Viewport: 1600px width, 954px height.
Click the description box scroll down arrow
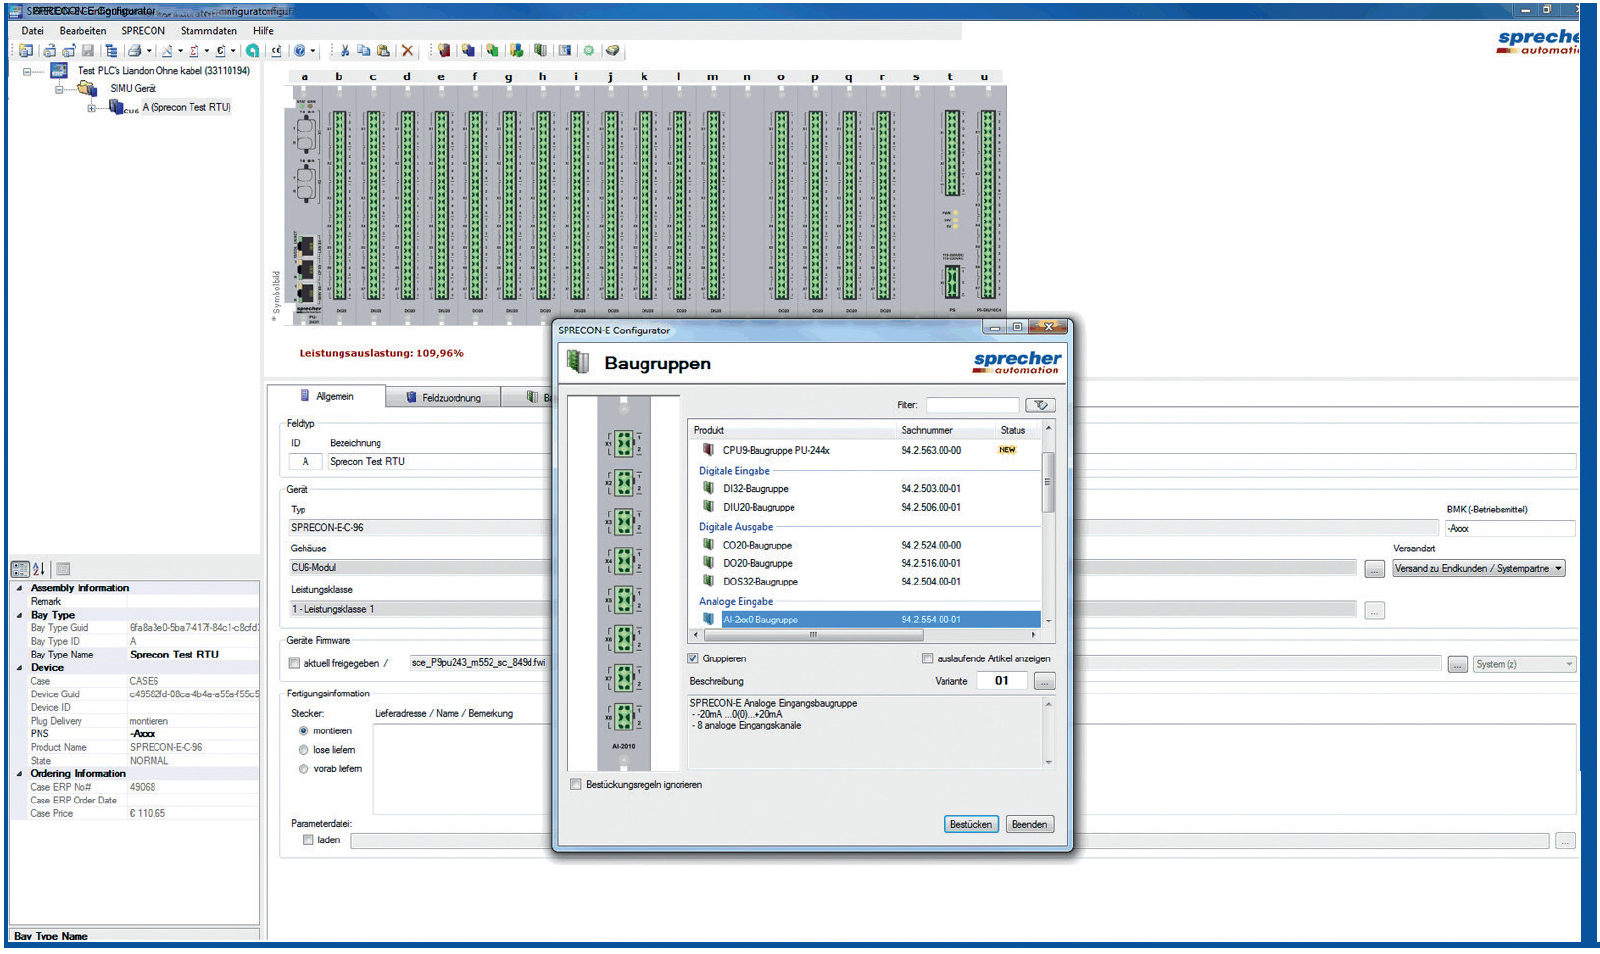tap(1048, 762)
